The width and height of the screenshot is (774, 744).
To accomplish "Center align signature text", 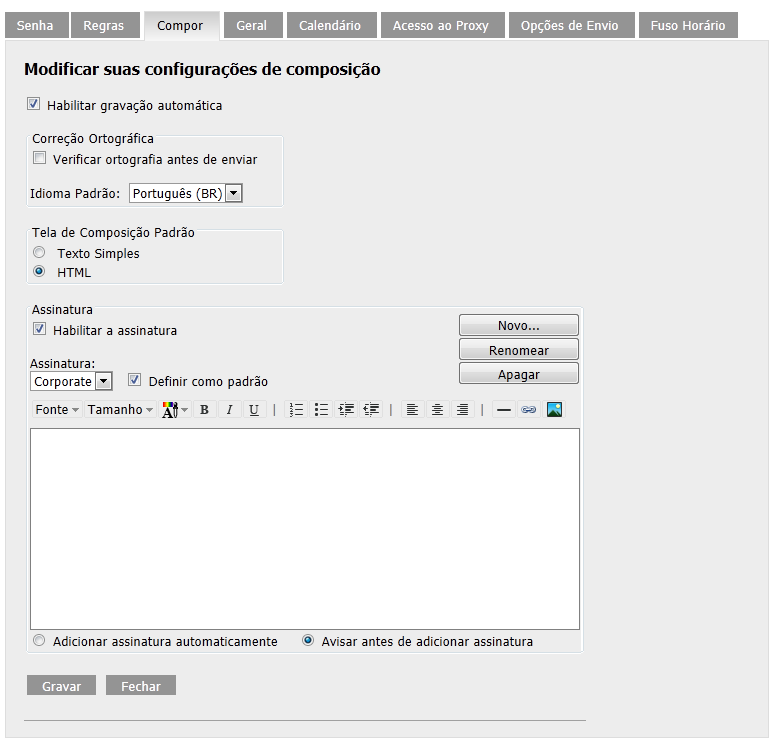I will tap(437, 410).
